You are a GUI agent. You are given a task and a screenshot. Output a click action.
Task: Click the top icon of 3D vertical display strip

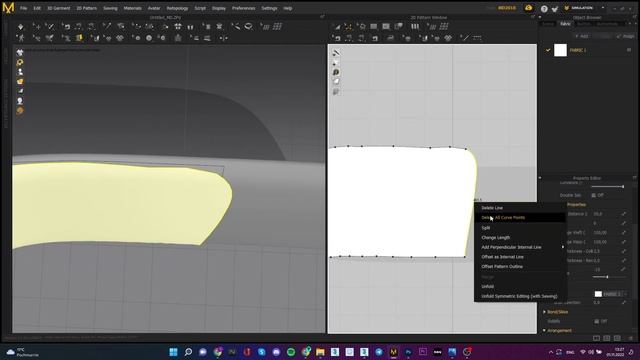tap(20, 53)
